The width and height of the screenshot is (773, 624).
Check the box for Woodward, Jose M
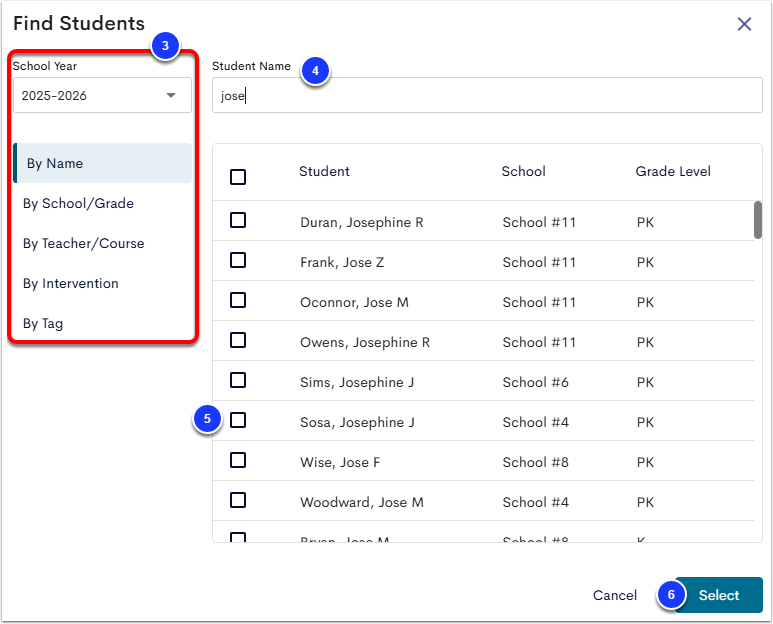238,500
